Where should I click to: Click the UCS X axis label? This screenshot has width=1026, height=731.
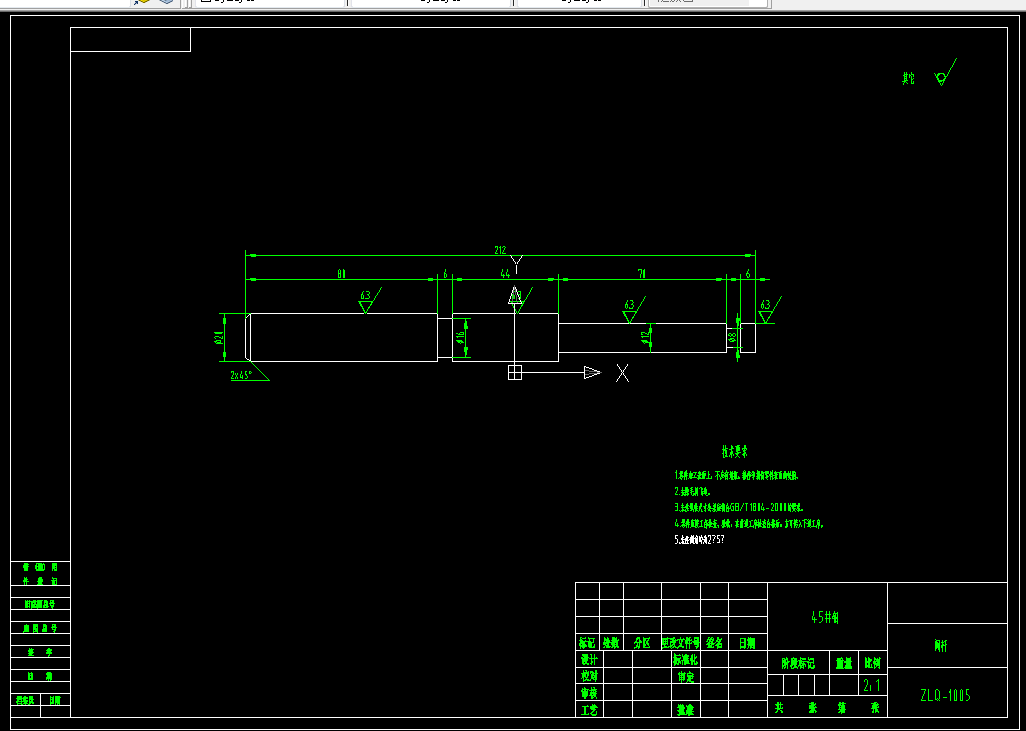tap(622, 374)
